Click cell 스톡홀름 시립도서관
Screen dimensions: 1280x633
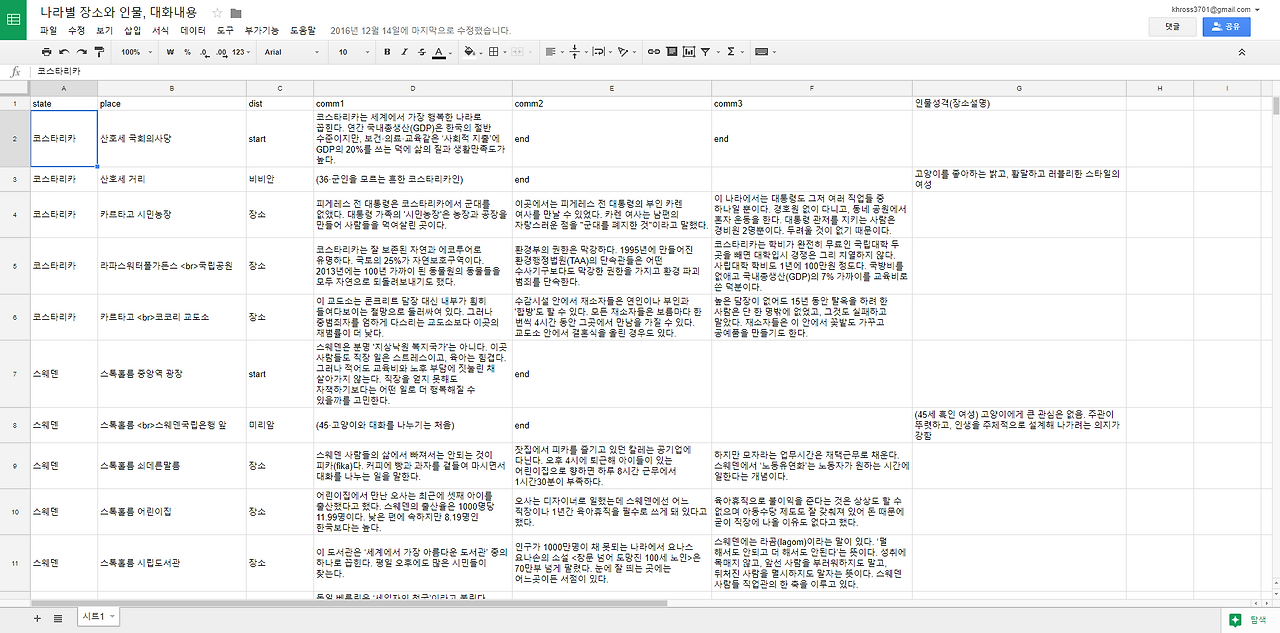point(172,564)
